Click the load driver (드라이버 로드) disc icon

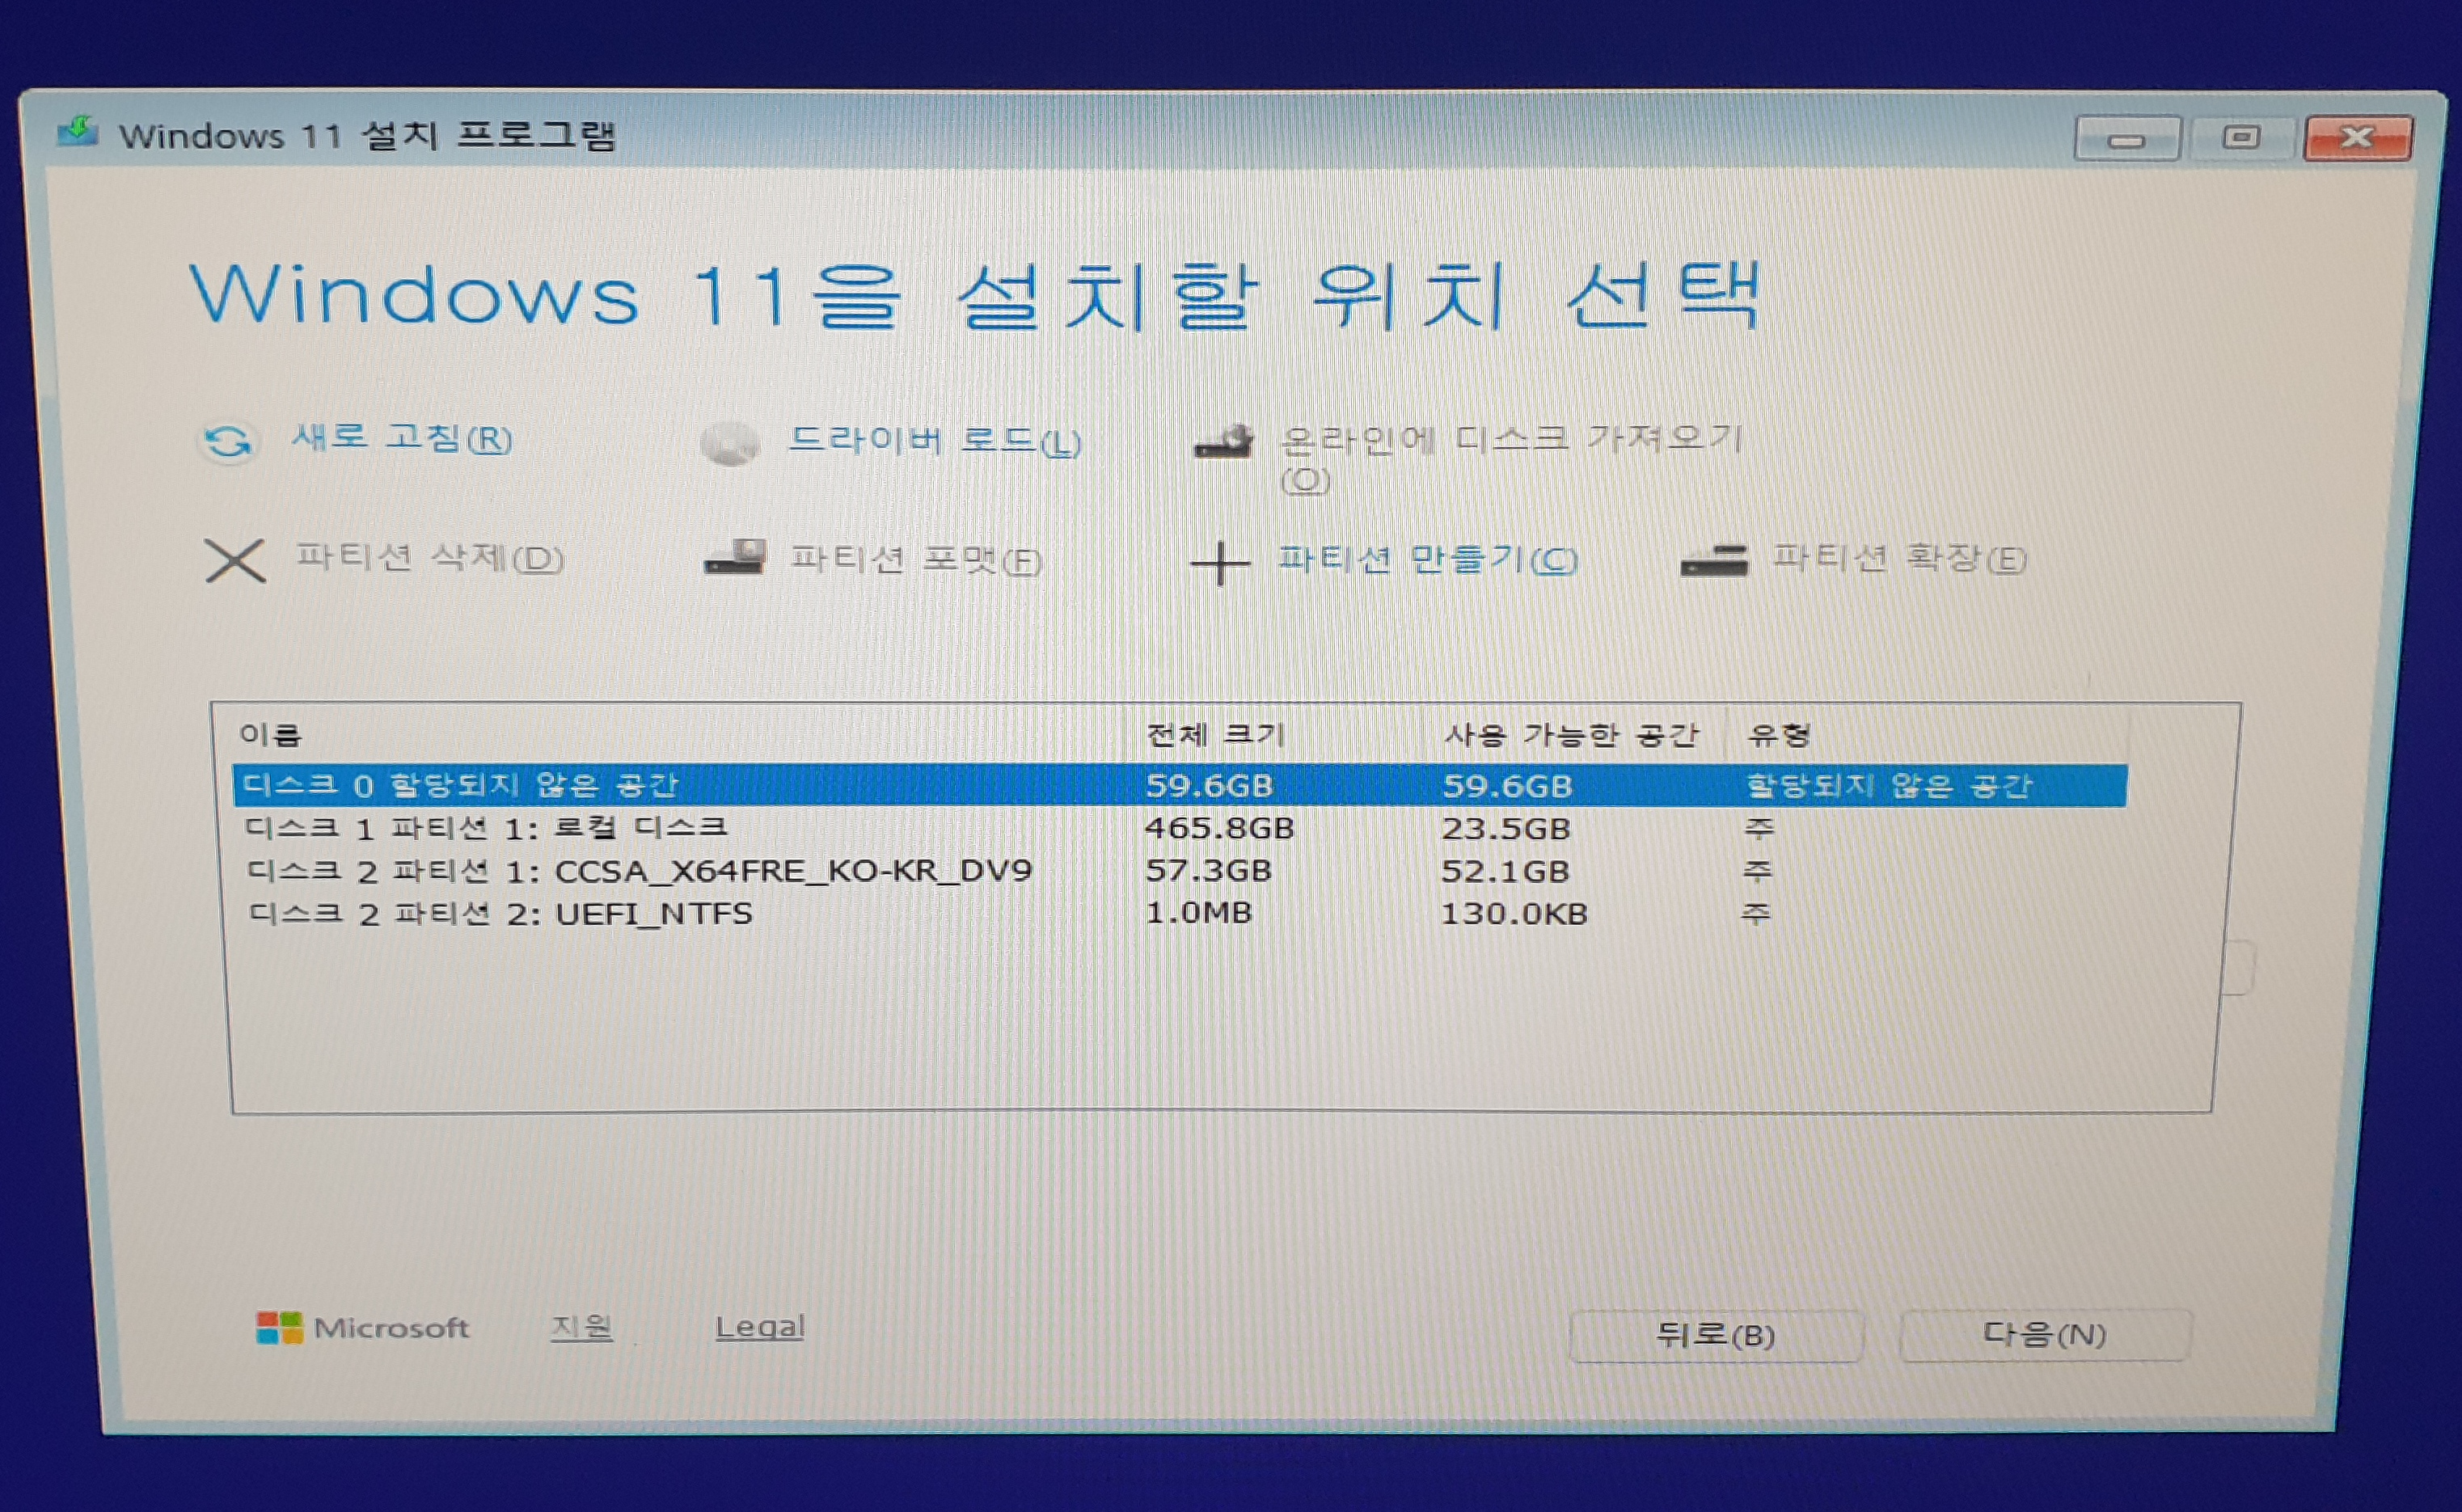tap(730, 443)
